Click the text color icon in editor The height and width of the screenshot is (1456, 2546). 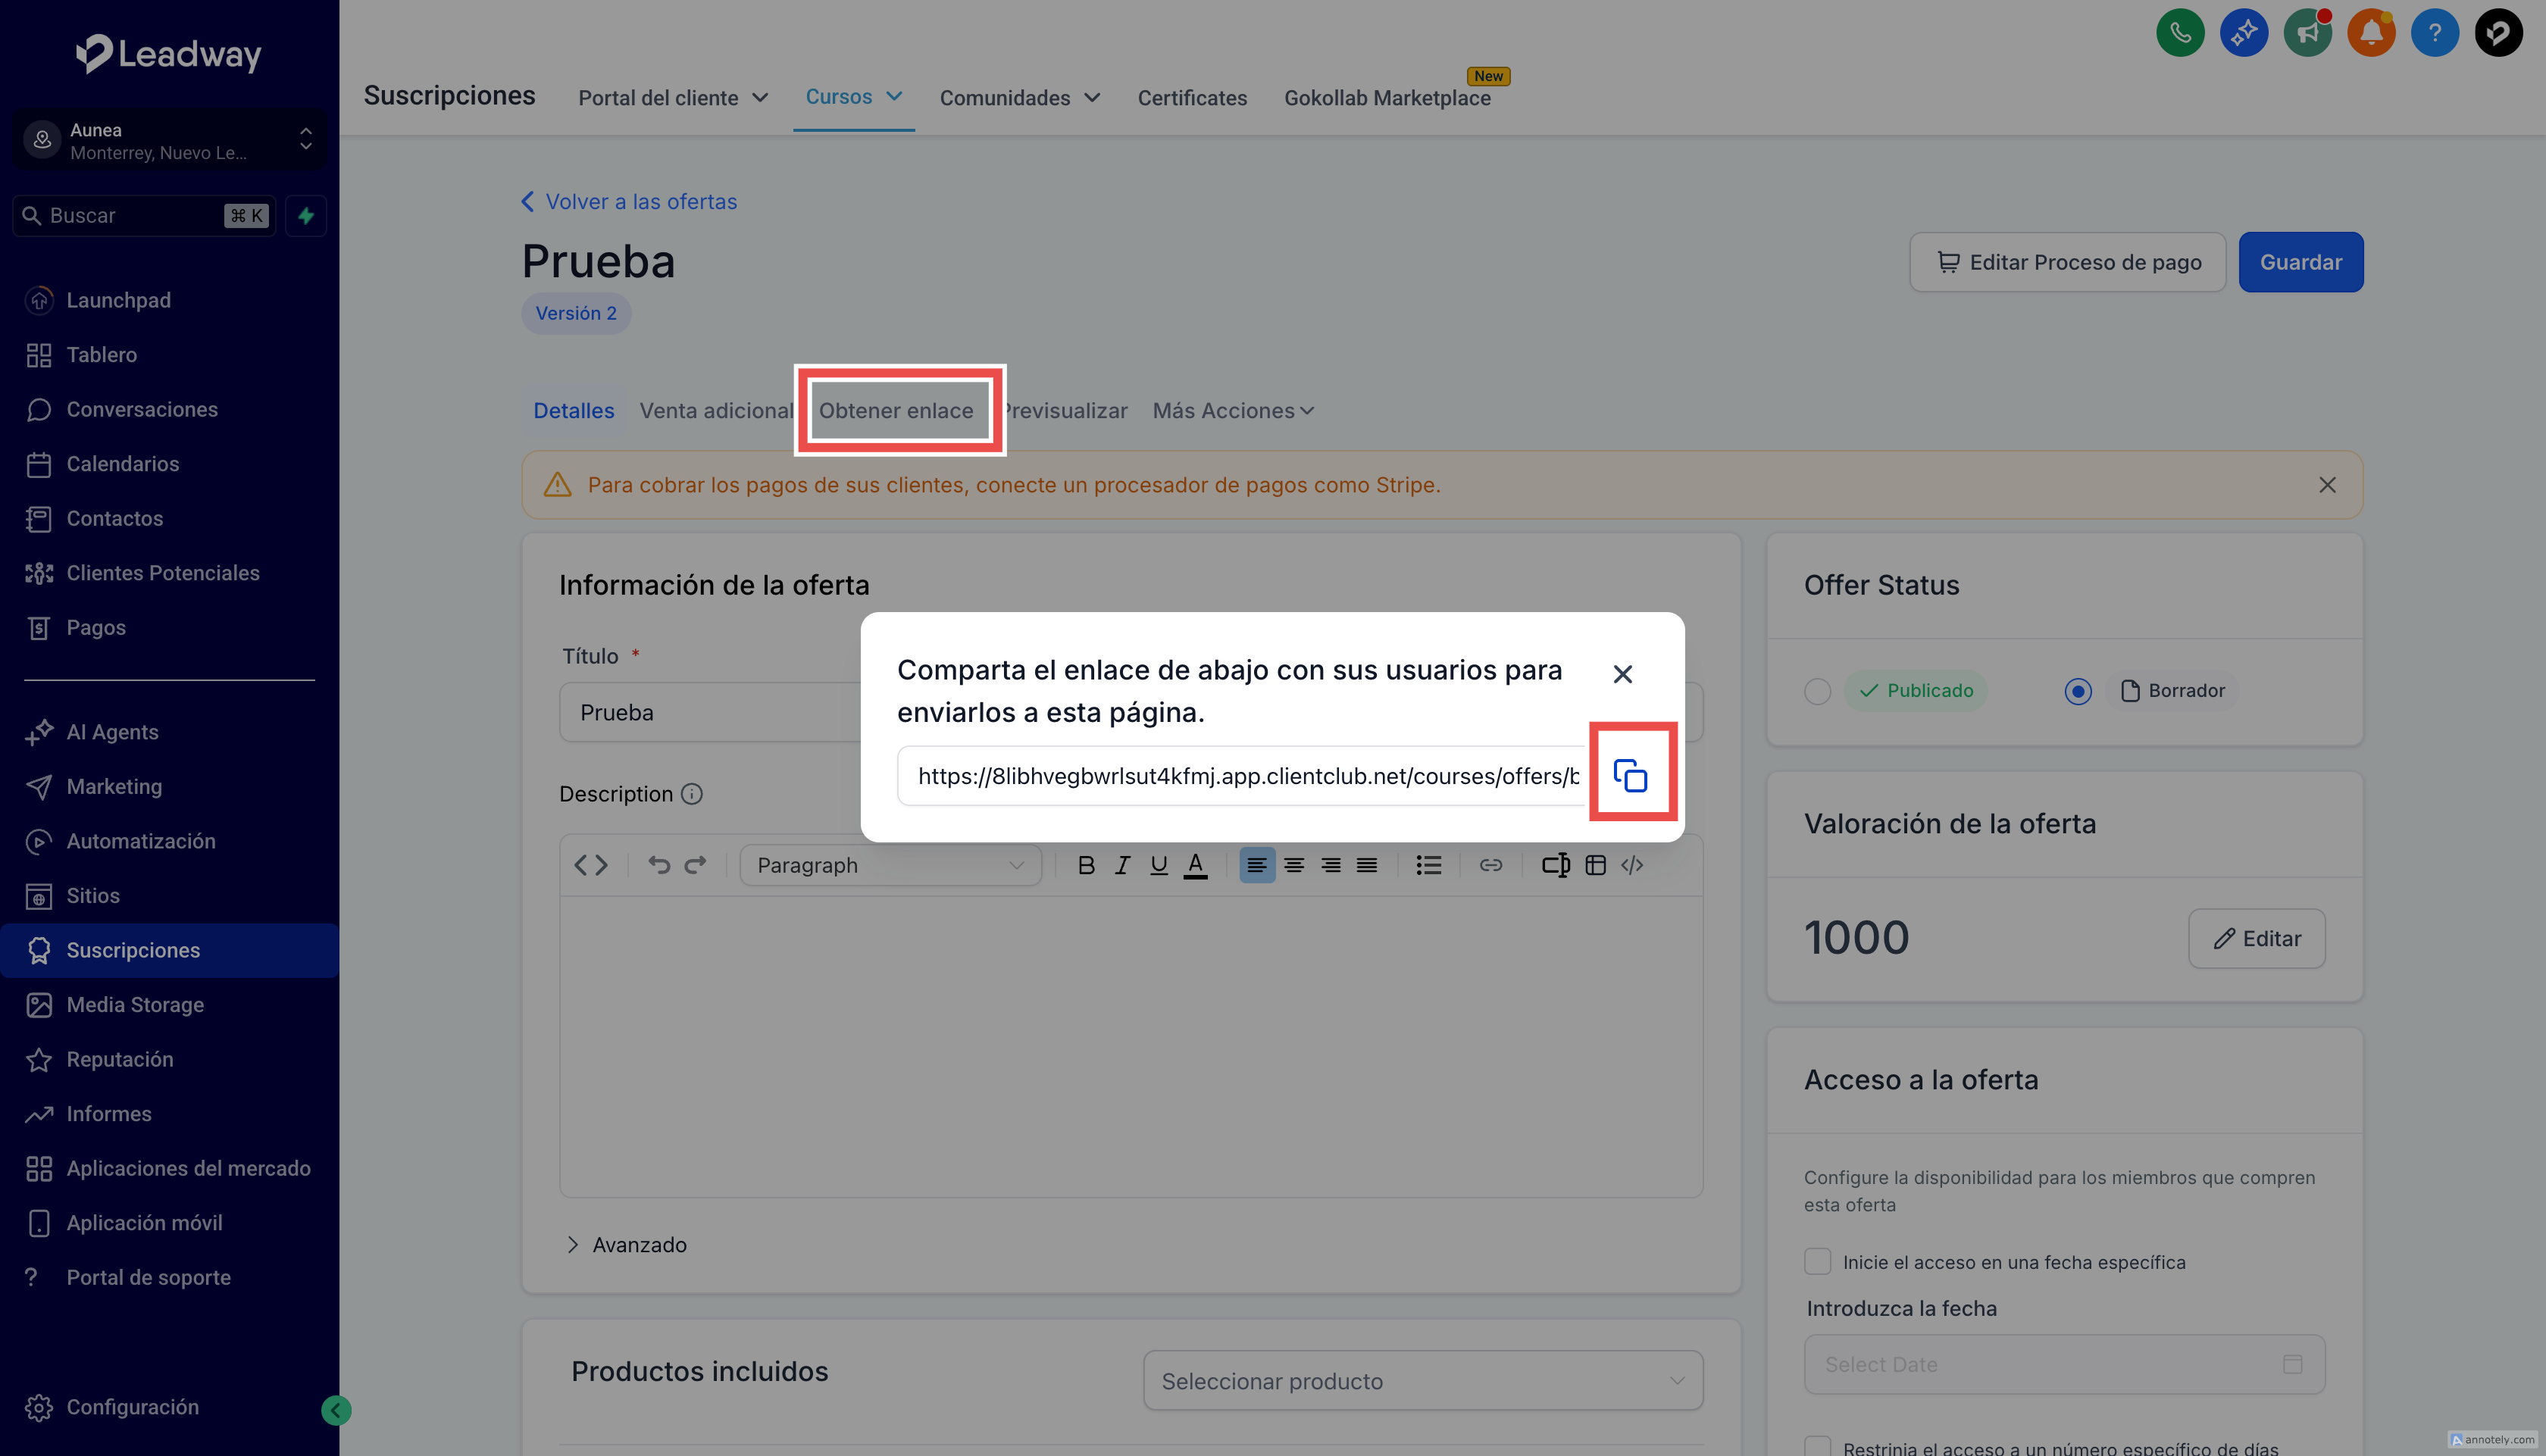(1195, 865)
